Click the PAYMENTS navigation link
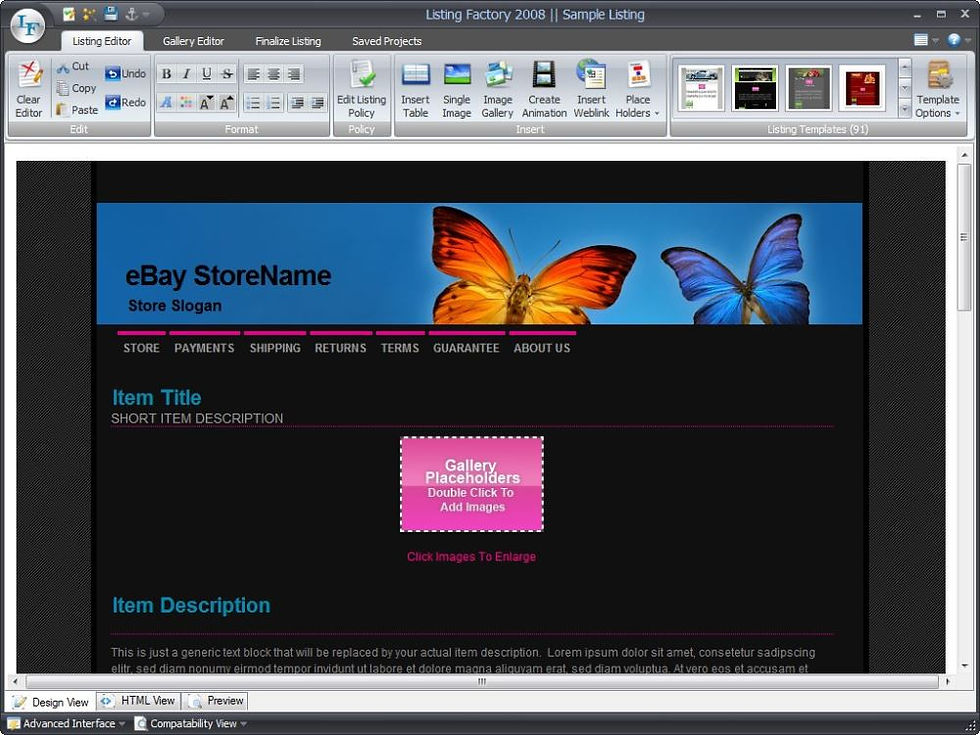 point(204,348)
